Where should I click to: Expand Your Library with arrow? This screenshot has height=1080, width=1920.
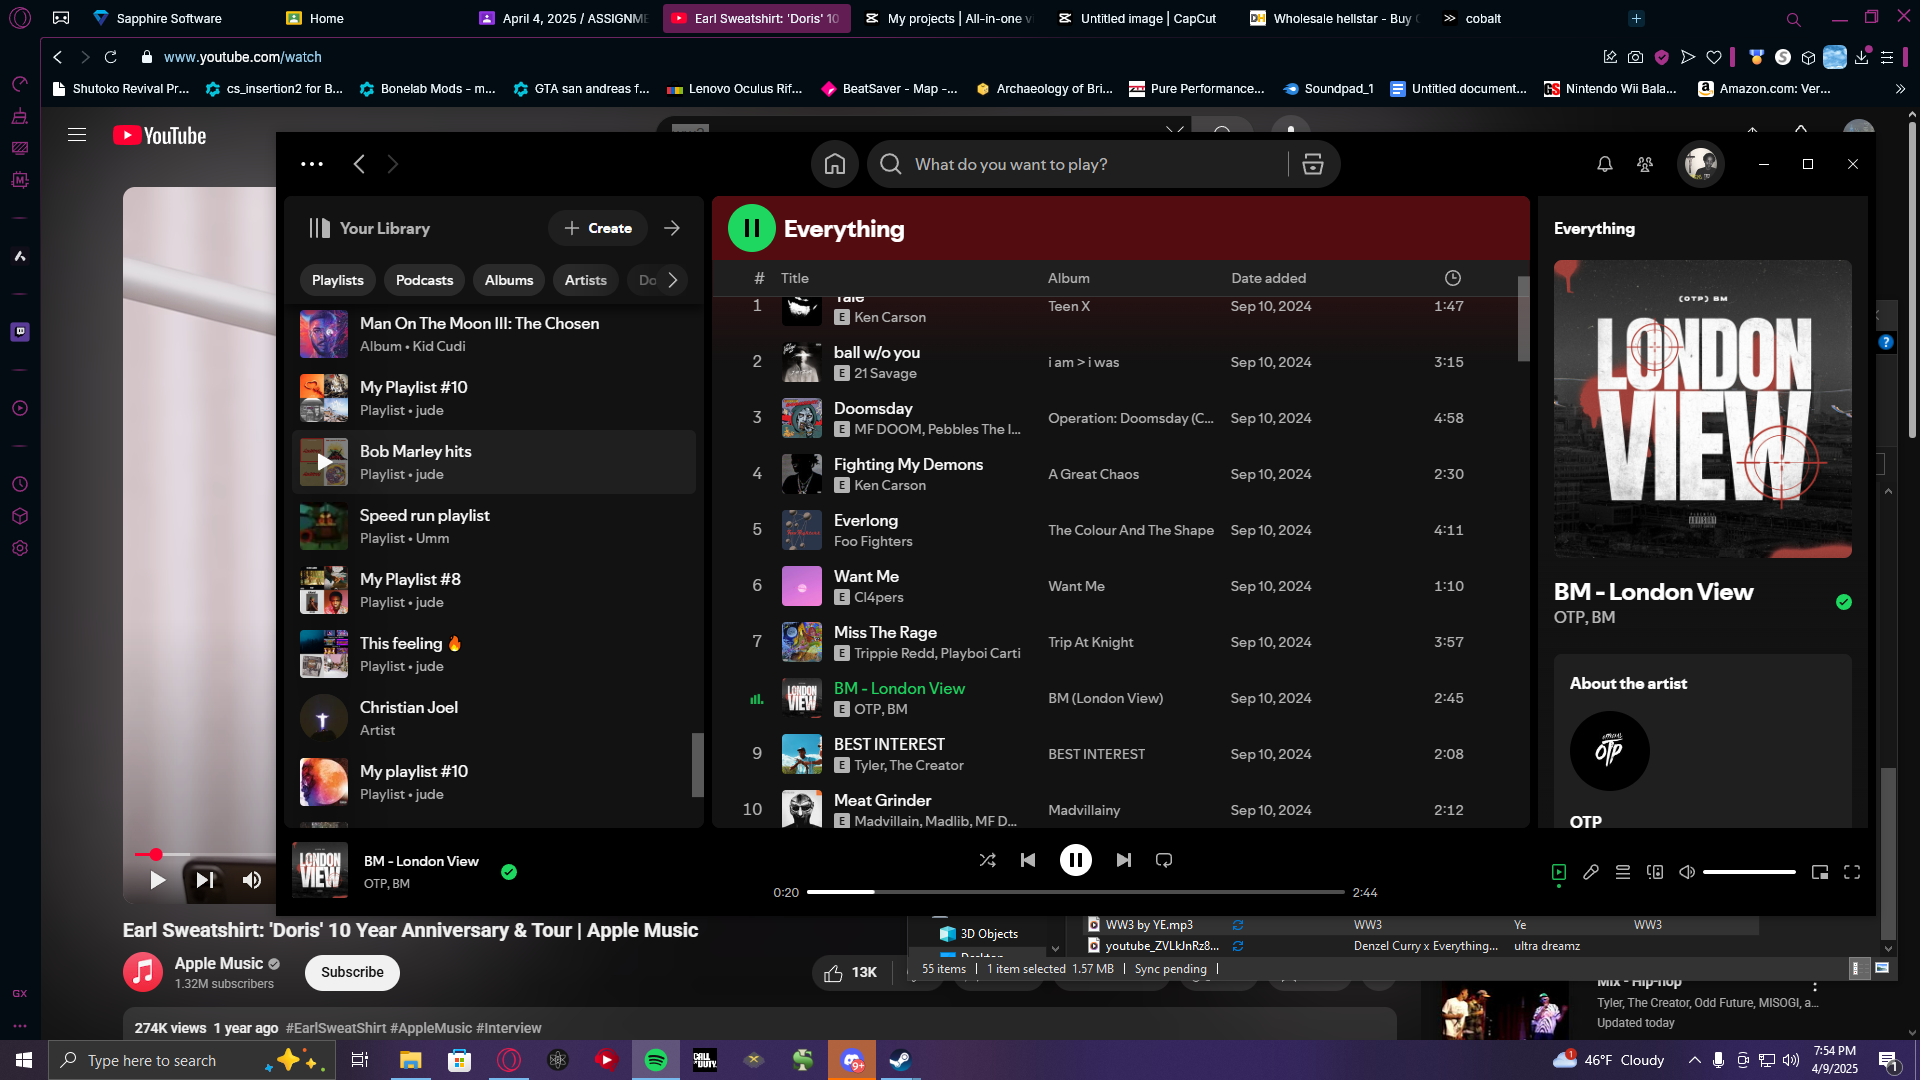click(672, 228)
